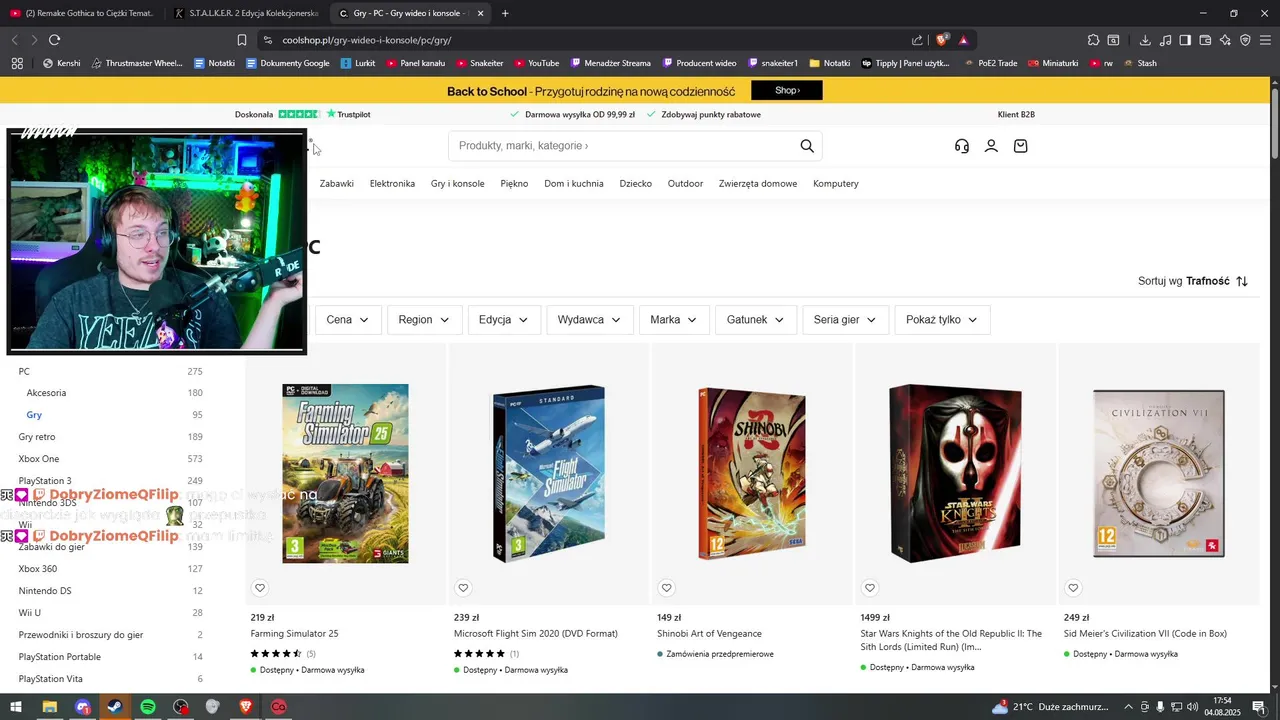Click the search magnifier icon
The width and height of the screenshot is (1280, 720).
click(x=807, y=146)
